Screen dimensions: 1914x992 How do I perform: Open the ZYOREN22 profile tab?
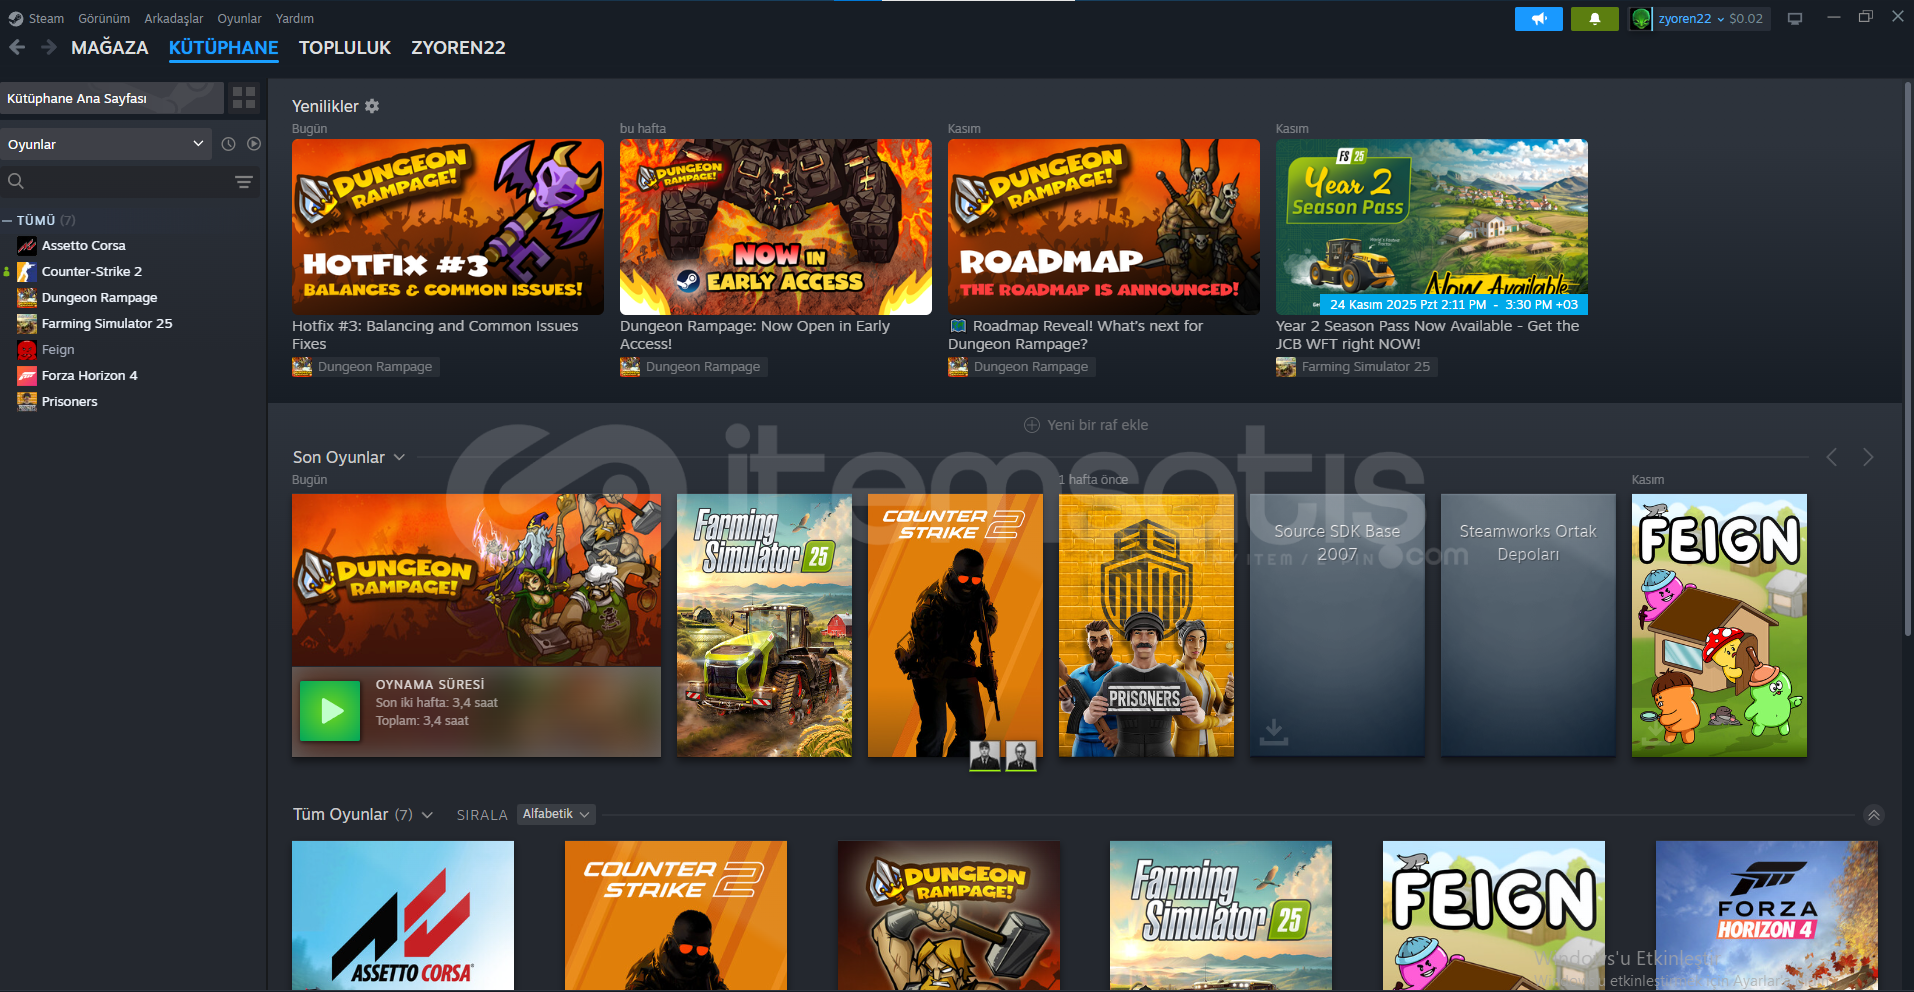point(458,47)
